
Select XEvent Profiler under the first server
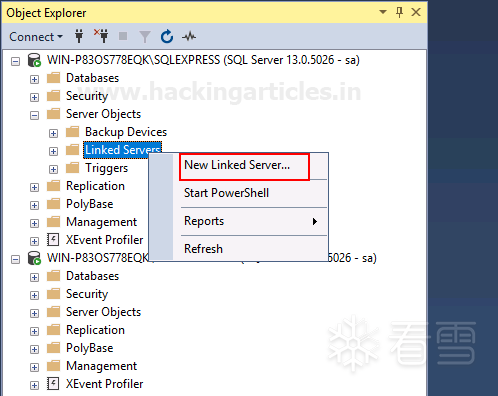(104, 240)
